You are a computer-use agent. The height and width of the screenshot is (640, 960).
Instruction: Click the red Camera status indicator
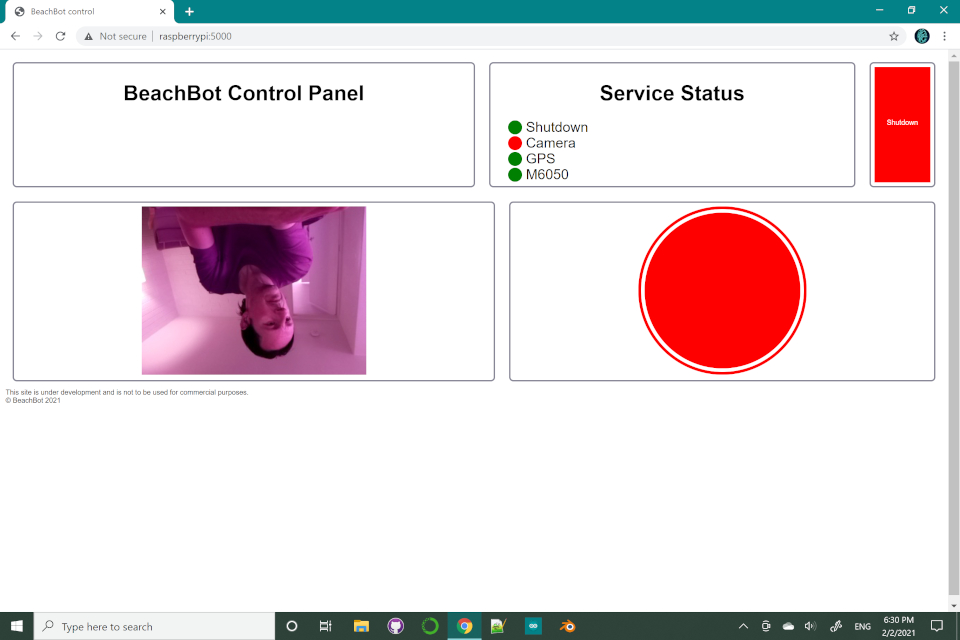pyautogui.click(x=515, y=143)
